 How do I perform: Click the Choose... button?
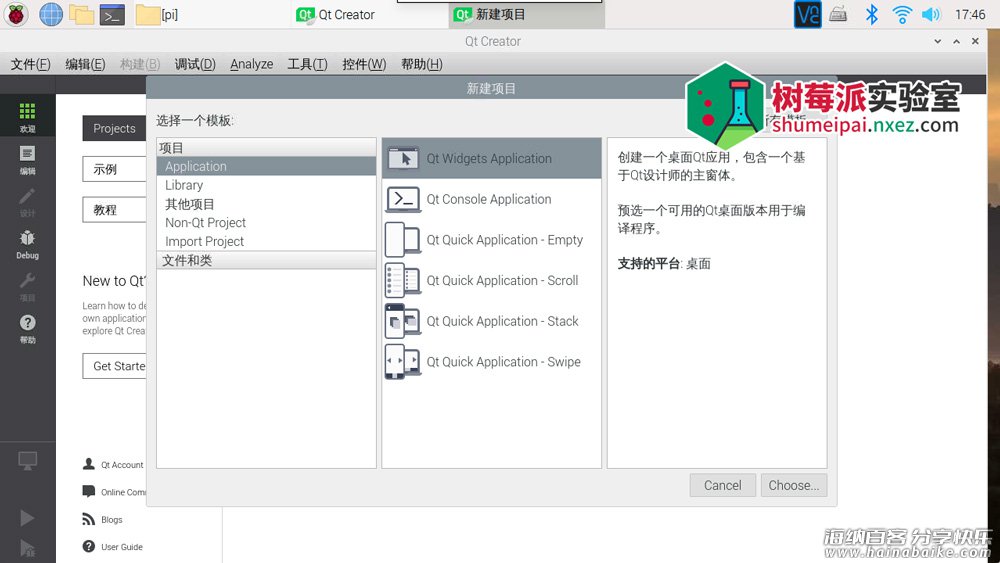click(794, 485)
